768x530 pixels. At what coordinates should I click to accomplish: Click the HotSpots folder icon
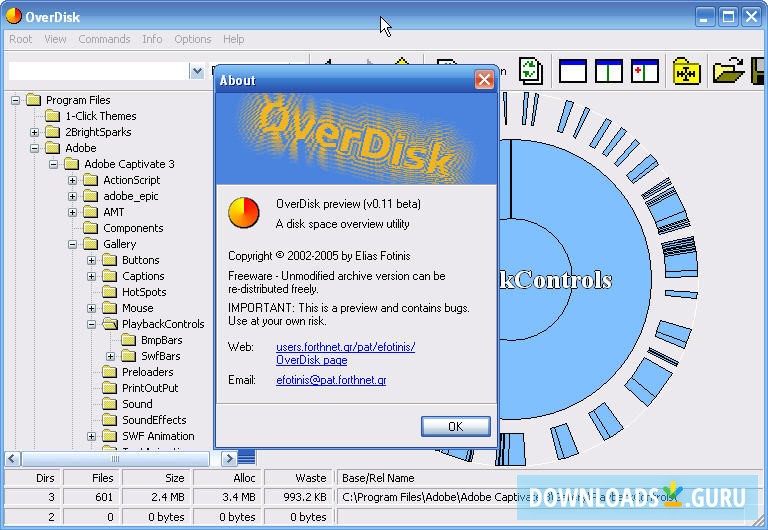click(110, 292)
